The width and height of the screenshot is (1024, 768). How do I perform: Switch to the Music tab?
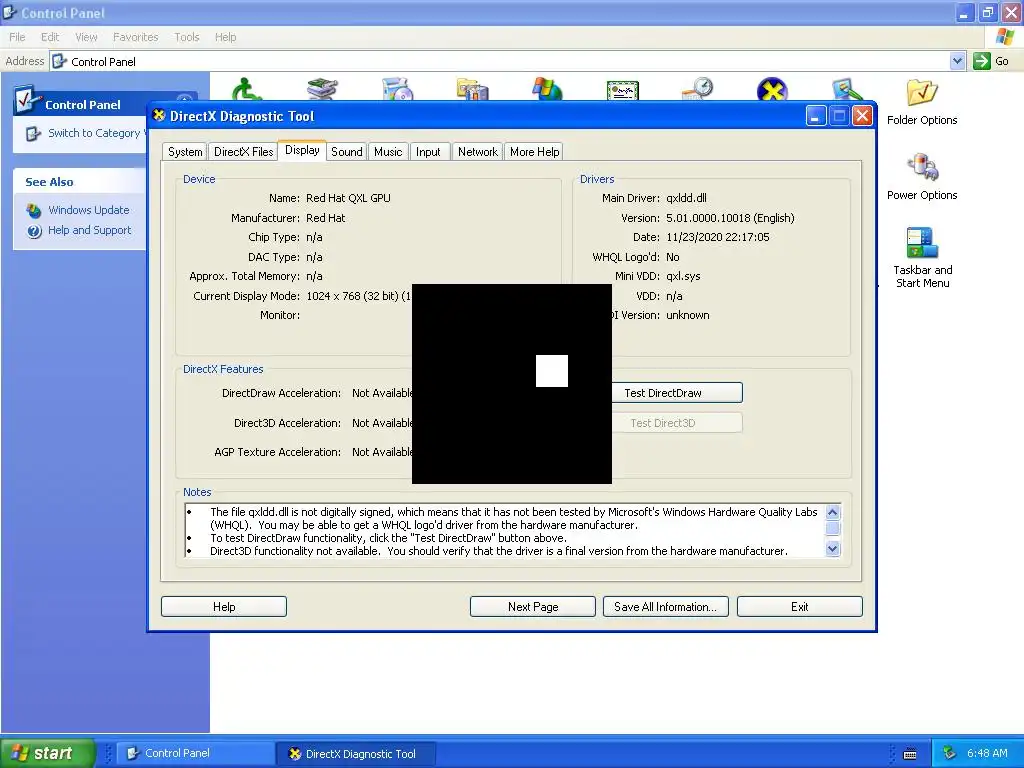tap(388, 152)
